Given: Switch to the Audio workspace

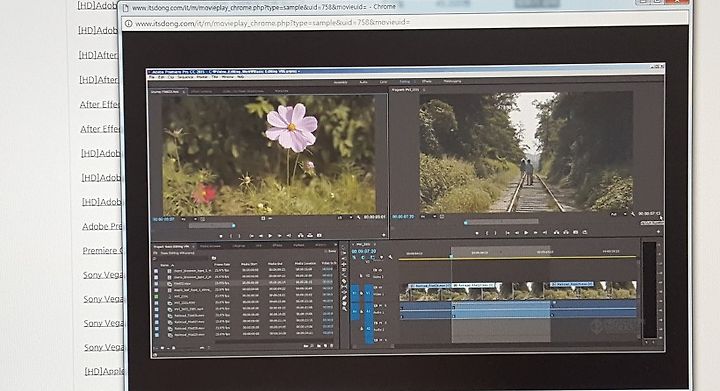Looking at the screenshot, I should 363,82.
